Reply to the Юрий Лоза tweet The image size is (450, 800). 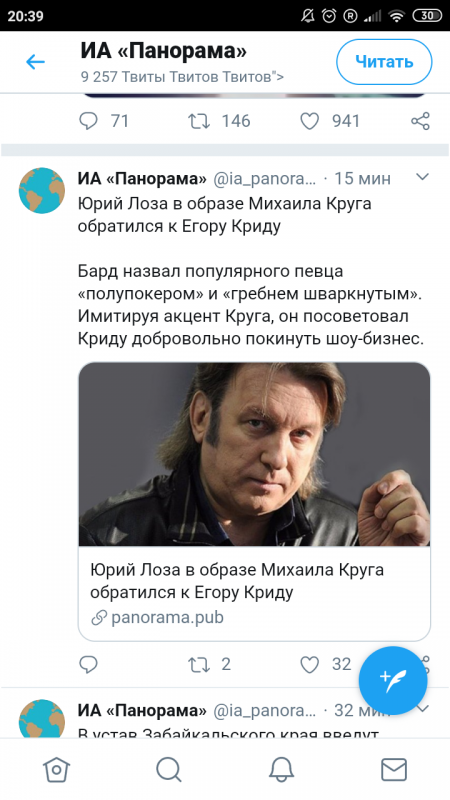coord(88,664)
